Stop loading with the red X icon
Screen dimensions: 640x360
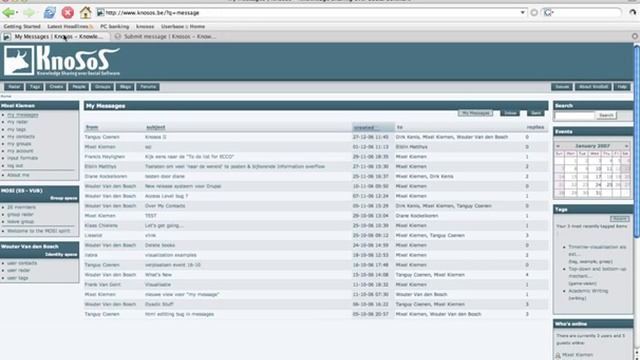[68, 13]
